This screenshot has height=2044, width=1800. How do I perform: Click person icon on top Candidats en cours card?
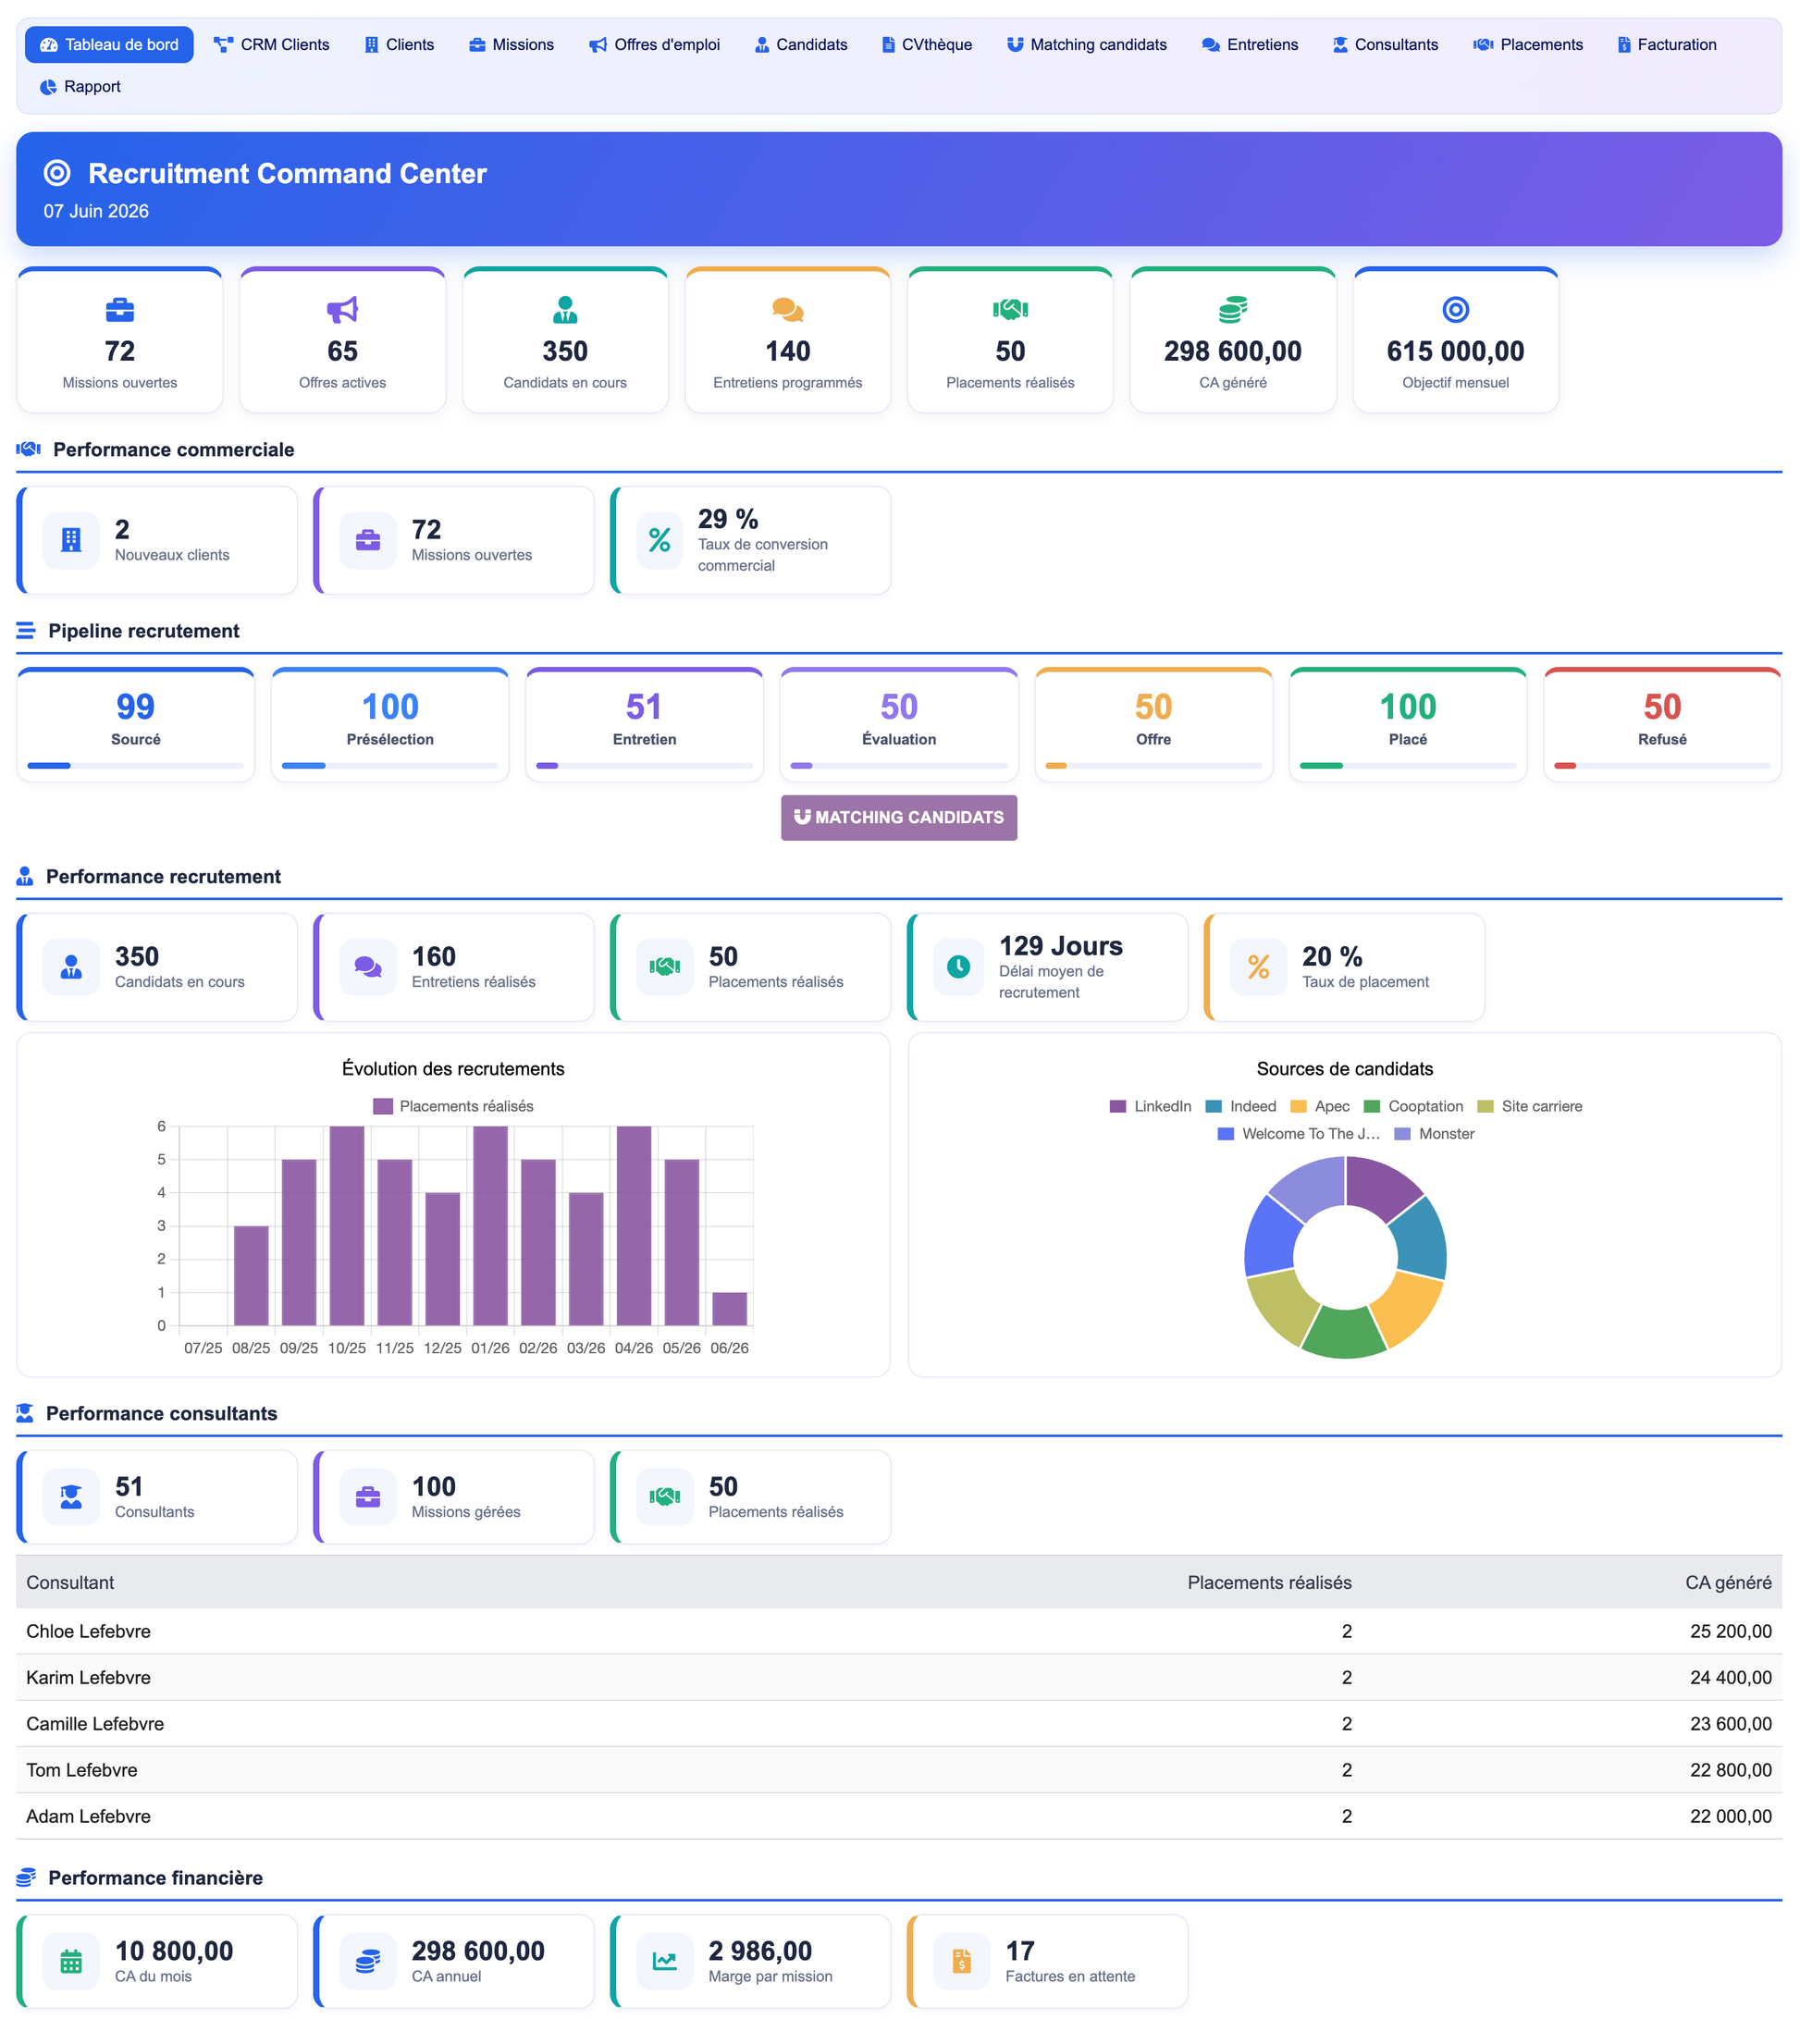(x=565, y=310)
